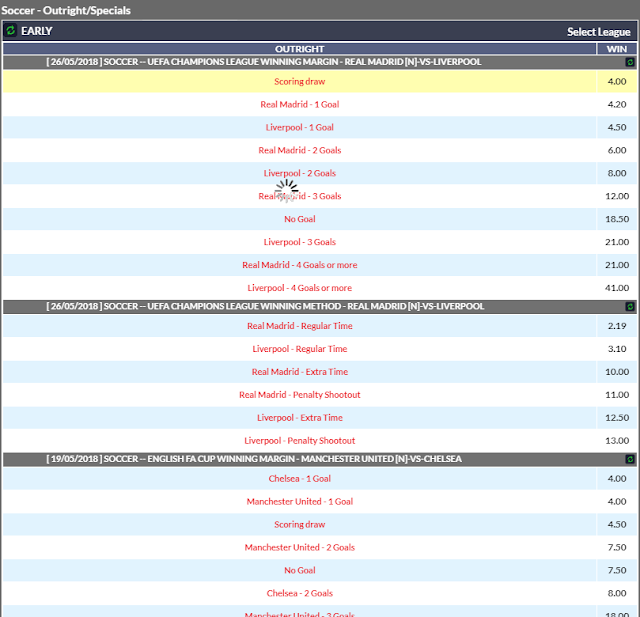
Task: Click the OUTRIGHT column header
Action: tap(300, 49)
